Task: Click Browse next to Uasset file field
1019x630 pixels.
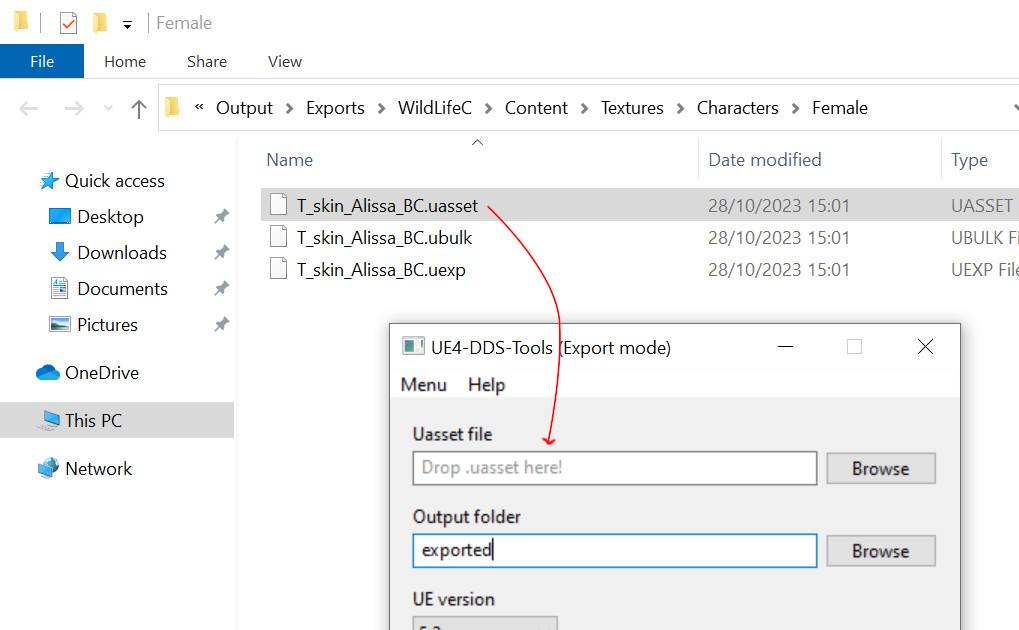Action: [880, 468]
